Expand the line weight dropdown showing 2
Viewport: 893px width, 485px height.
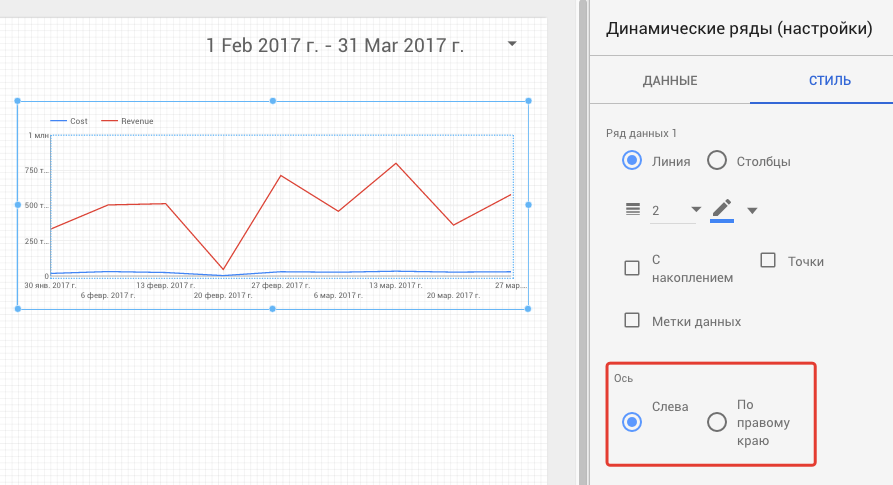pos(695,210)
